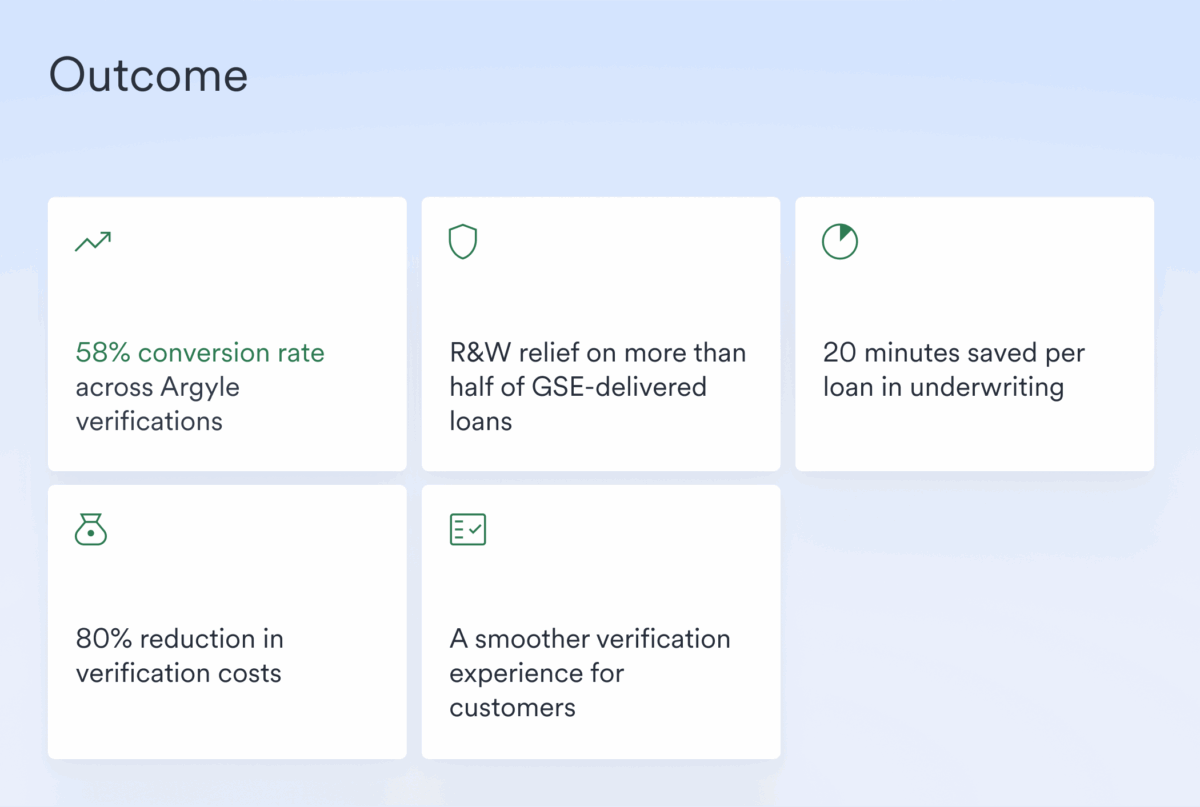1200x807 pixels.
Task: Select the "verification costs" text
Action: click(x=178, y=673)
